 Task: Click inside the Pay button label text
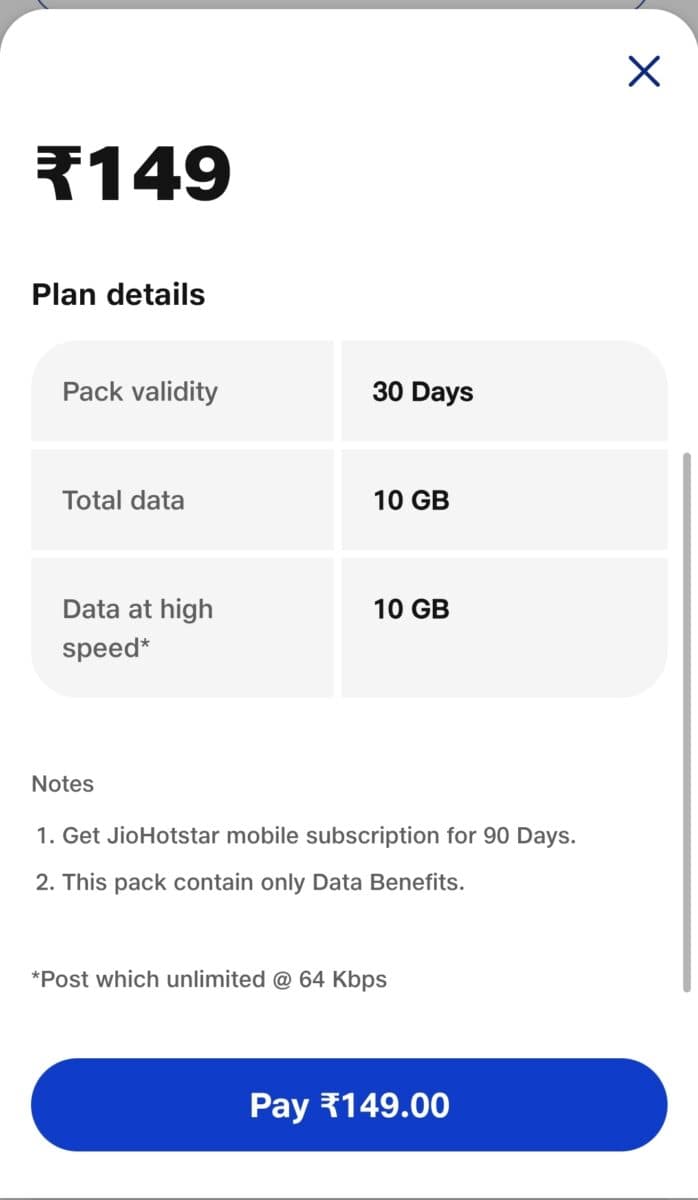[349, 1104]
